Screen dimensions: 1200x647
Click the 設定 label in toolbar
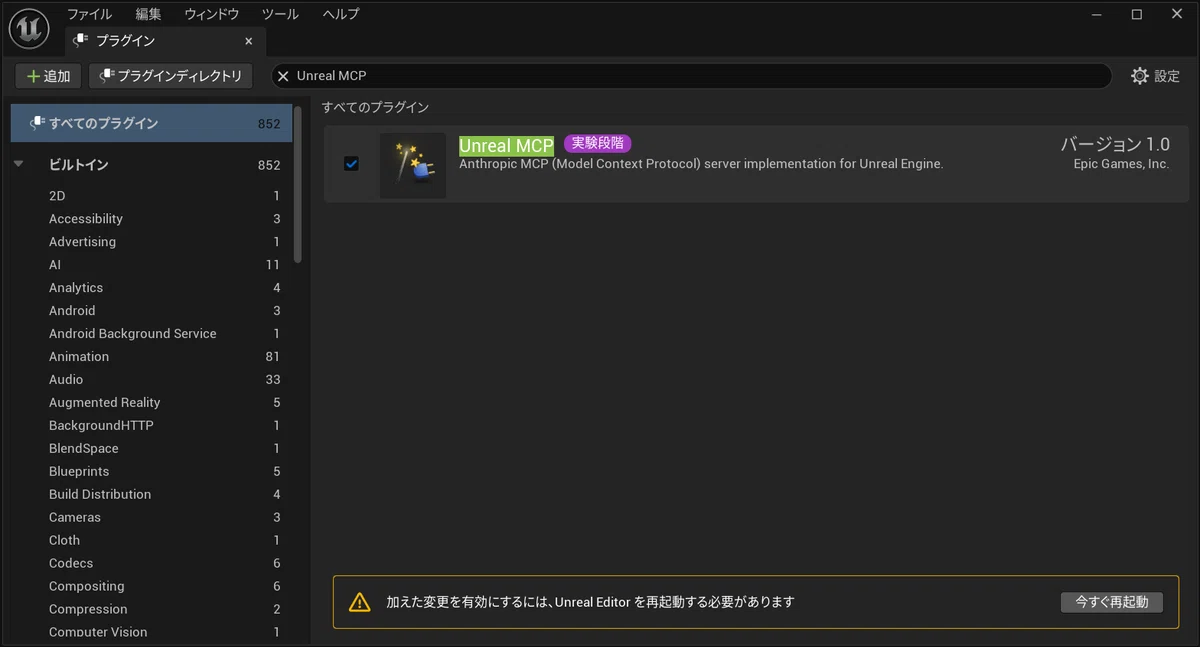[x=1167, y=76]
